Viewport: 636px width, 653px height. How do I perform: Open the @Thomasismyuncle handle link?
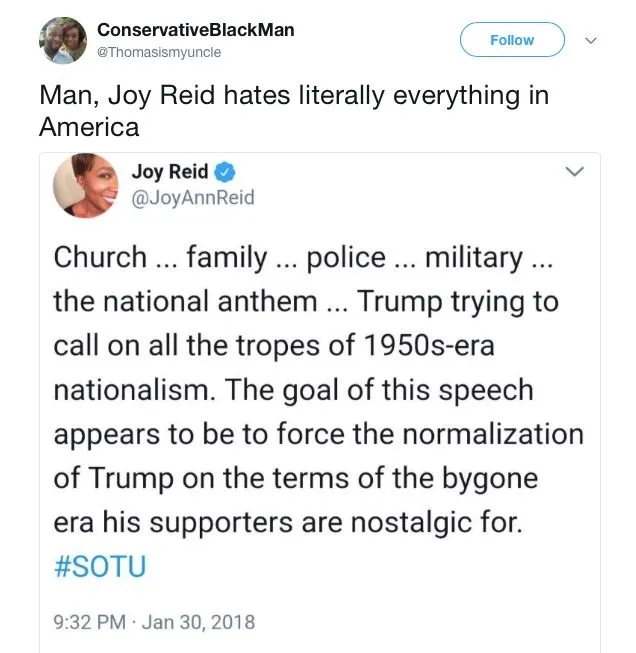[x=159, y=51]
